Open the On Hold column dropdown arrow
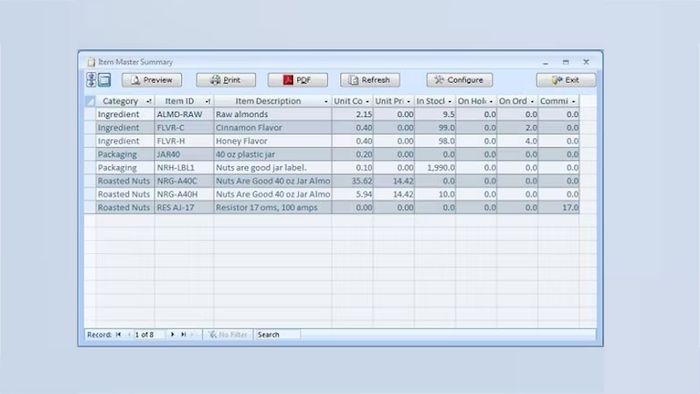 [491, 102]
